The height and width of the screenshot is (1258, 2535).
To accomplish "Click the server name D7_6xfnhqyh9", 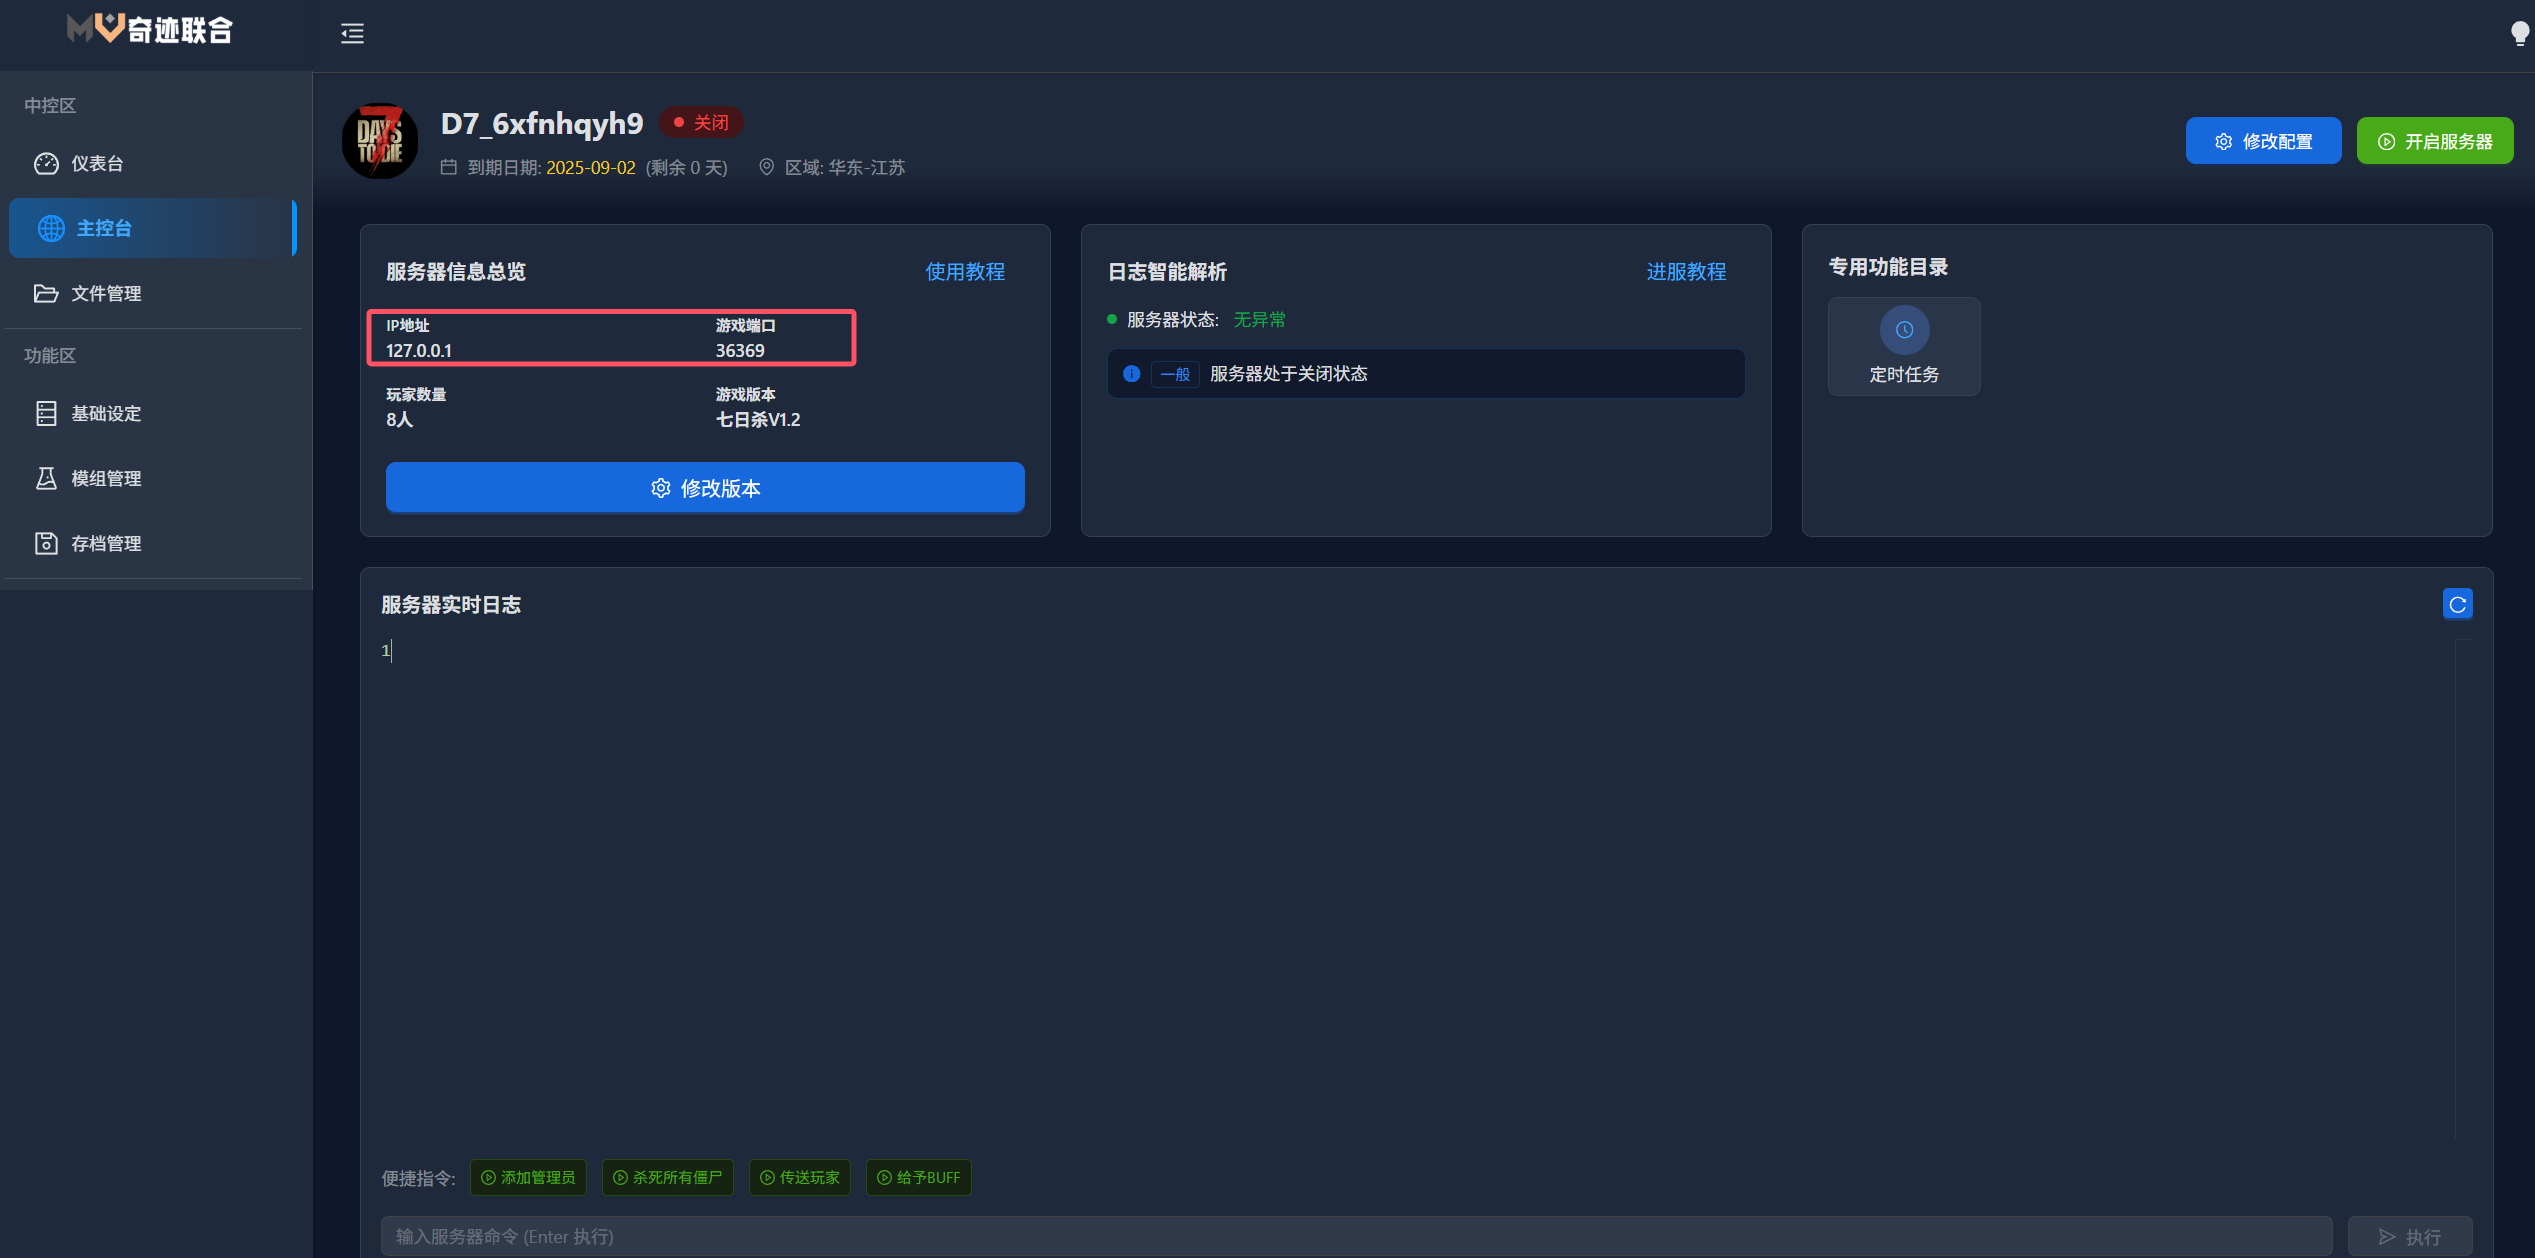I will coord(542,123).
